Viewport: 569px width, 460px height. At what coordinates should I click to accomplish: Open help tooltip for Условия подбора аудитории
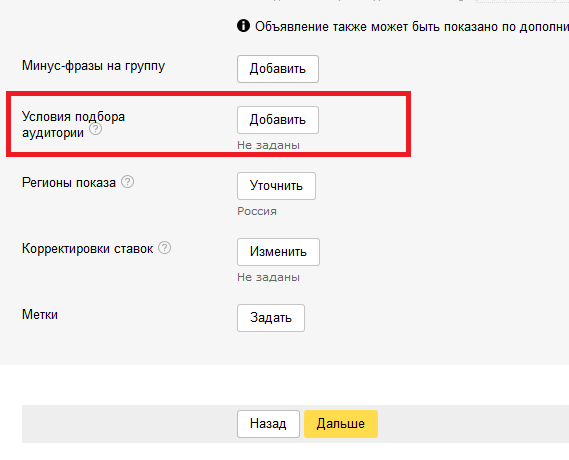click(x=95, y=129)
